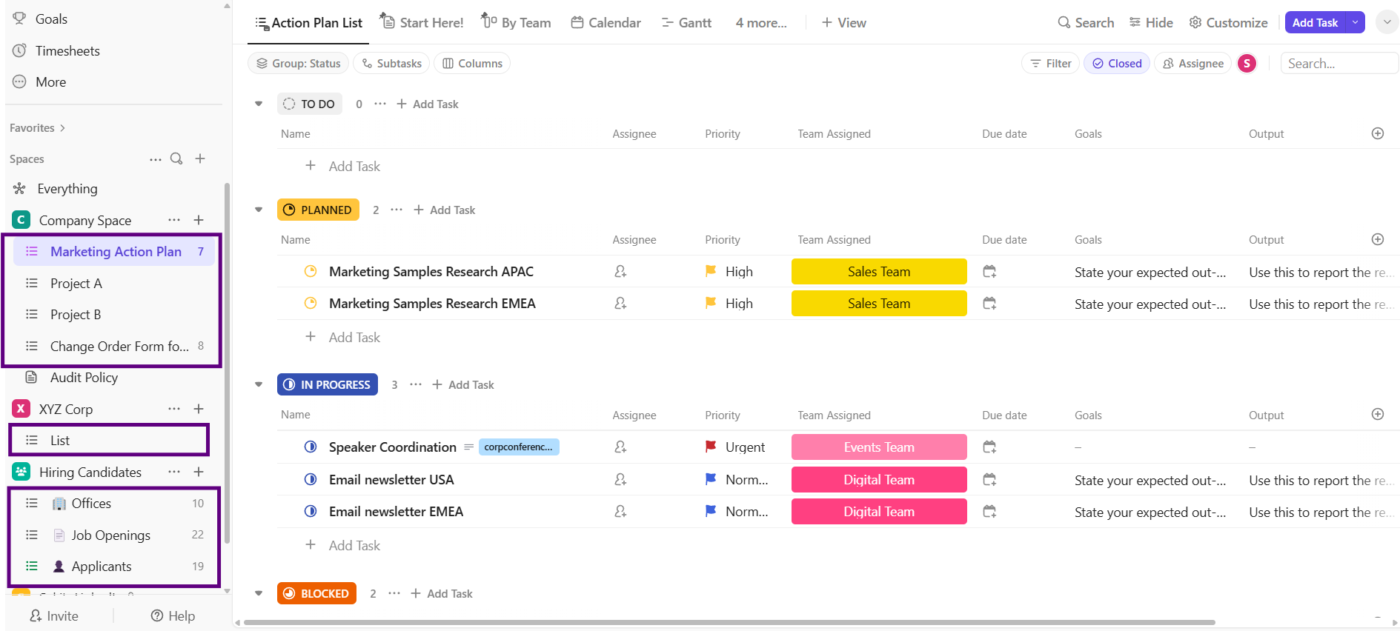Screen dimensions: 1400x631
Task: Collapse the IN PROGRESS group
Action: coord(258,384)
